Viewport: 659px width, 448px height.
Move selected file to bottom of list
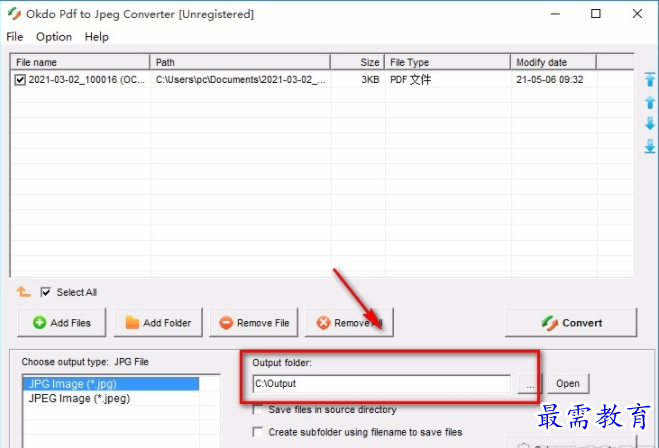tap(650, 146)
